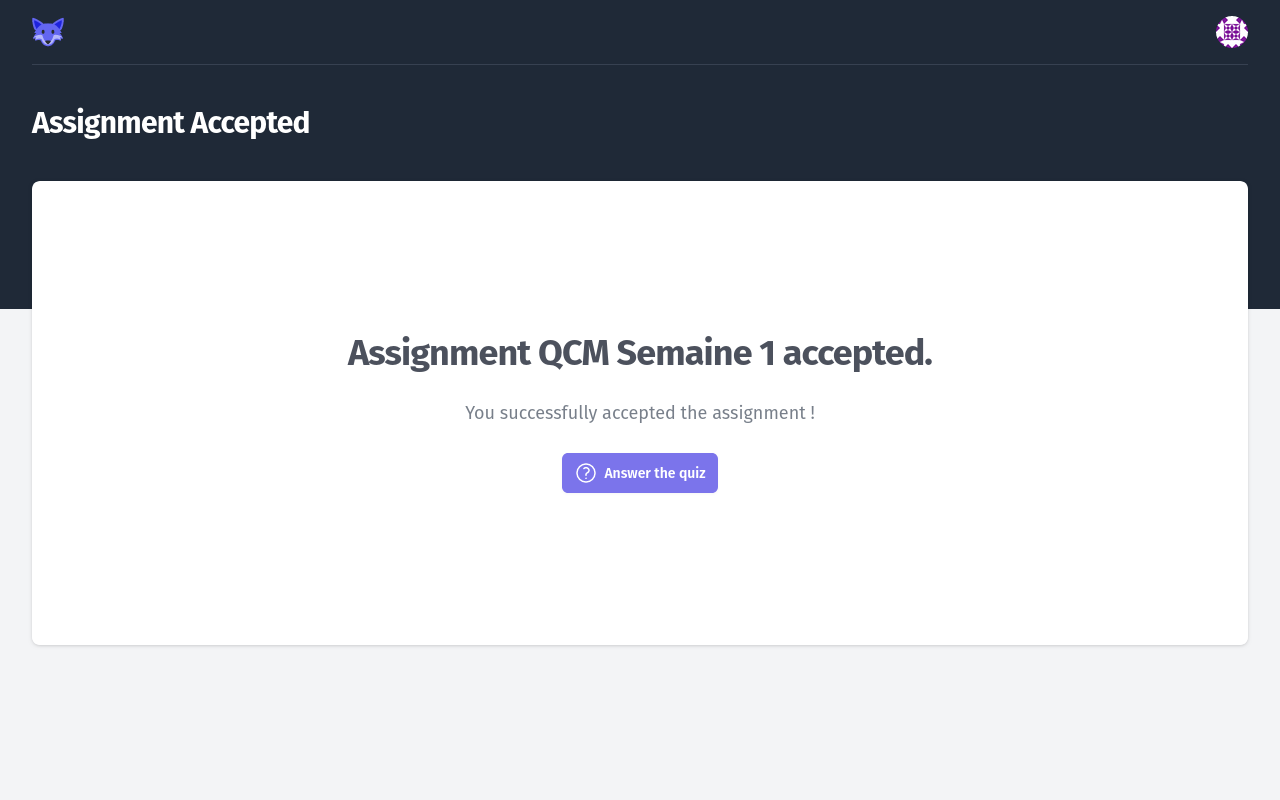This screenshot has height=800, width=1280.
Task: Click the question mark icon on the quiz button
Action: point(585,472)
